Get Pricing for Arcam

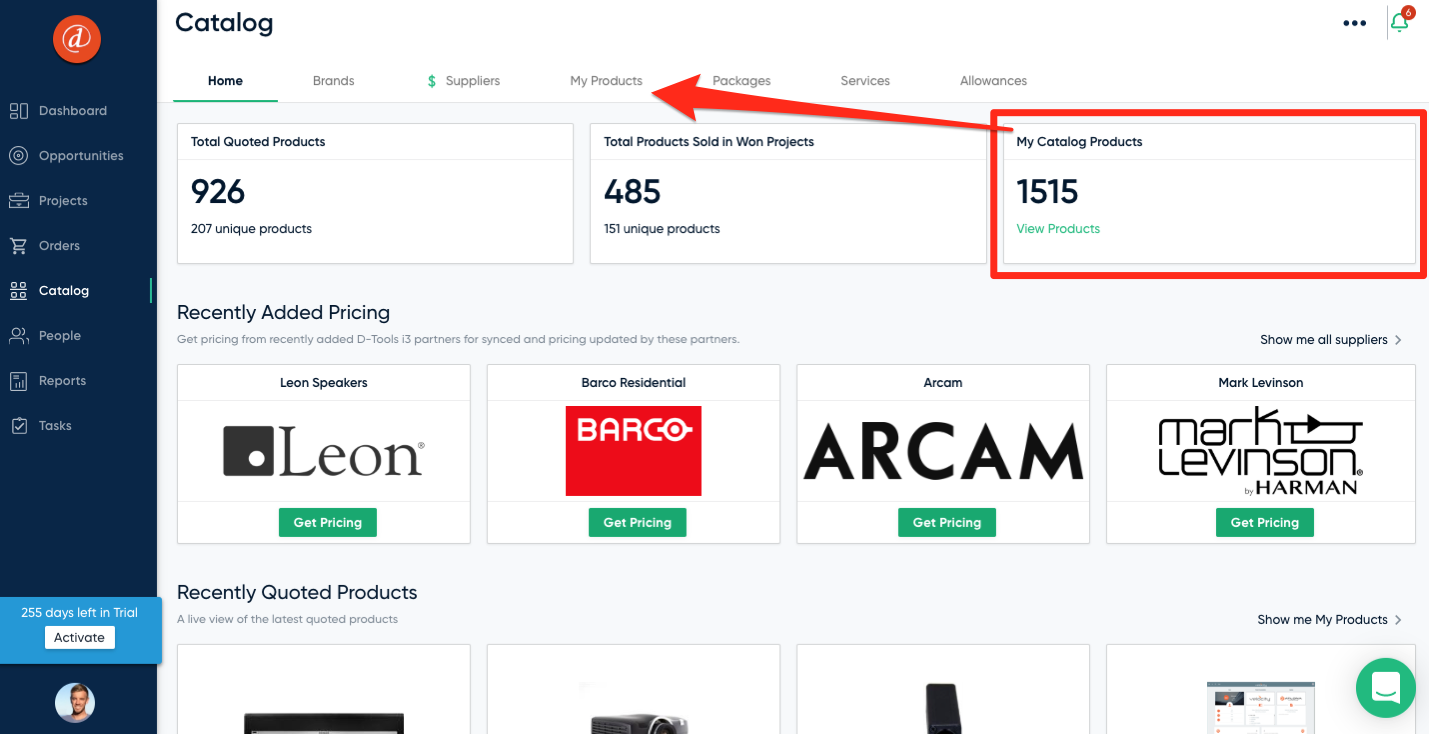pos(947,523)
